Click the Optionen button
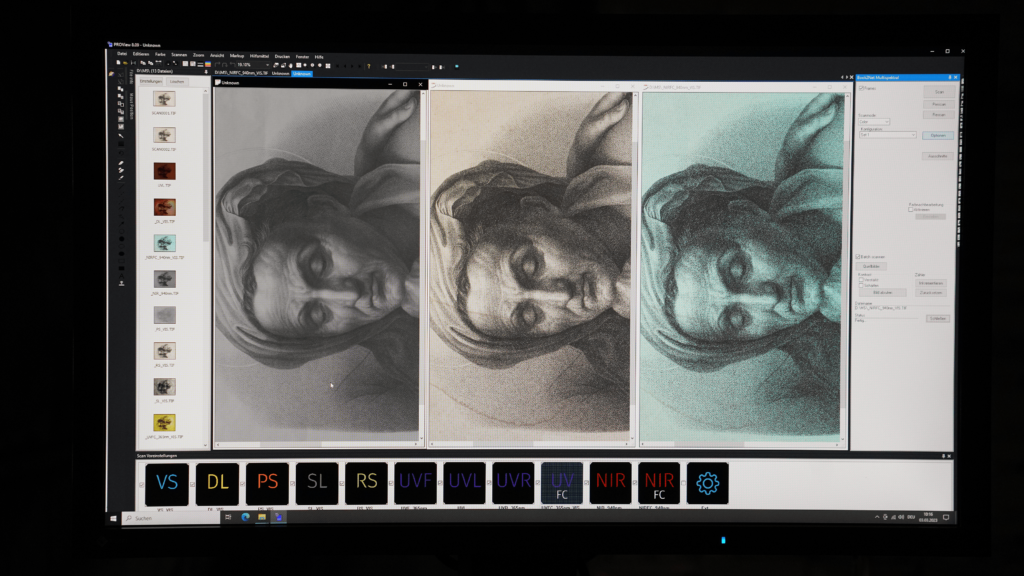This screenshot has width=1024, height=576. [x=938, y=135]
